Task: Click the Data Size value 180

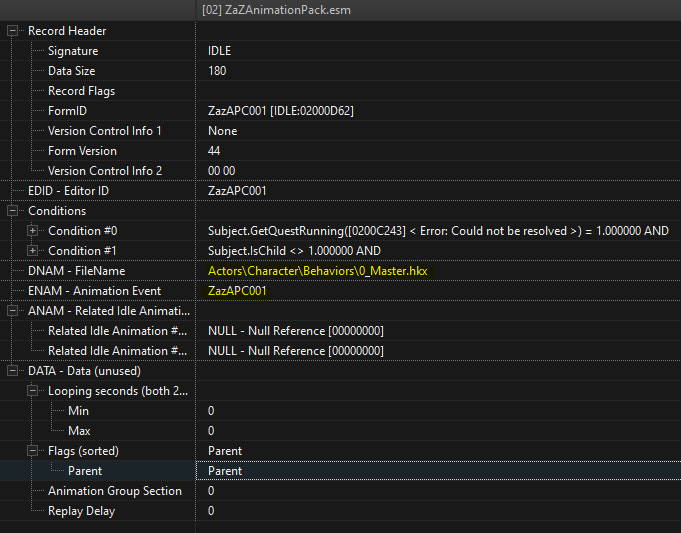Action: [217, 71]
